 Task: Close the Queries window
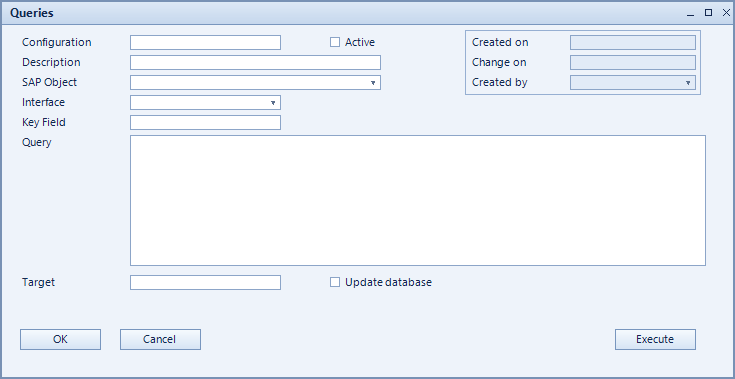[x=726, y=13]
